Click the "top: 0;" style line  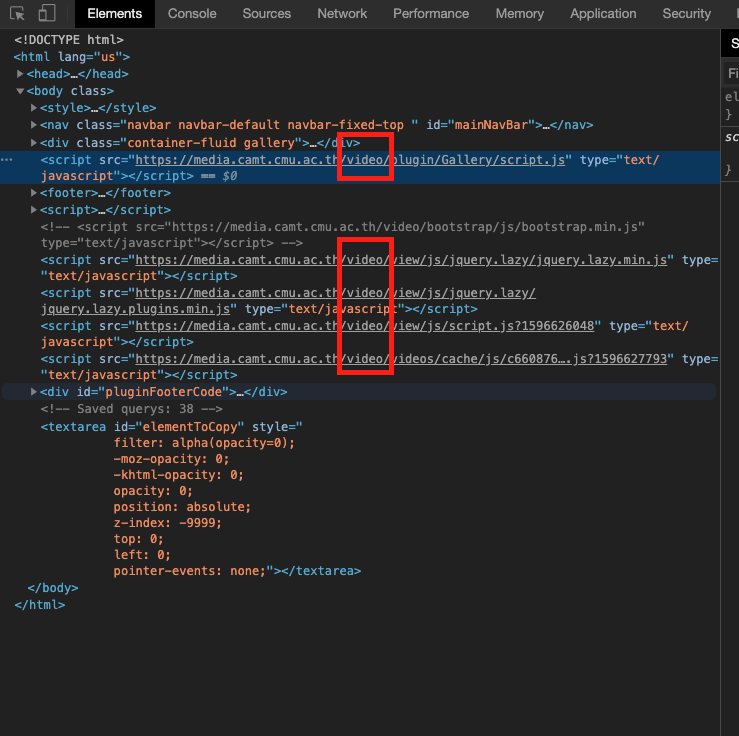coord(138,539)
